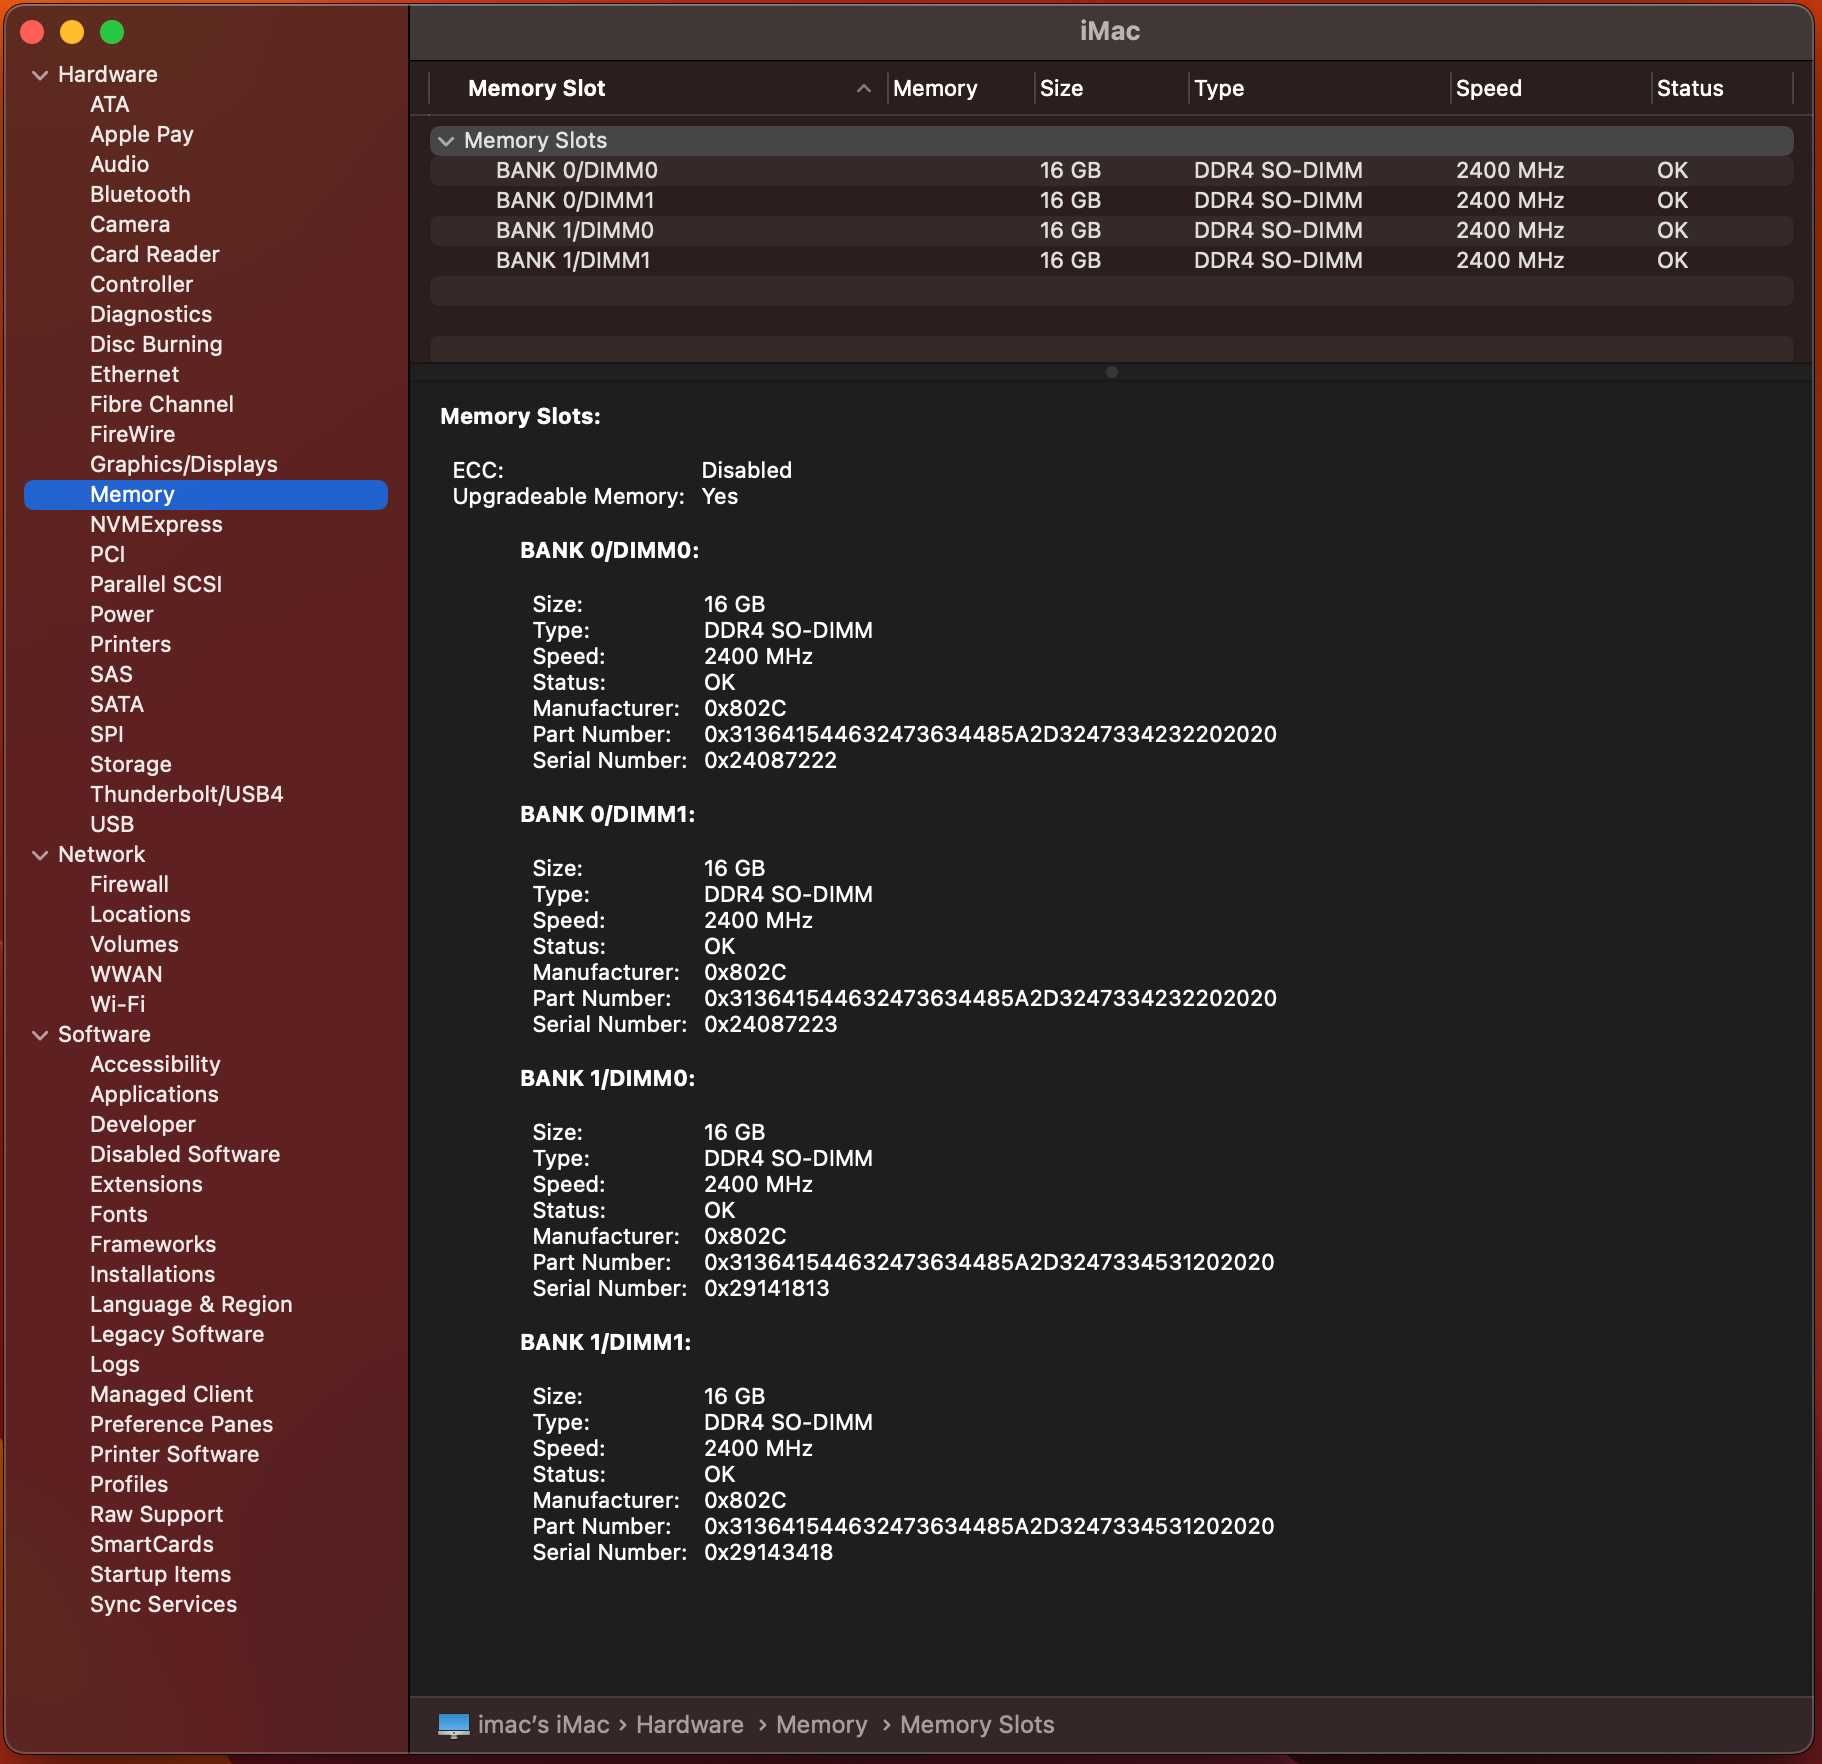Open Wi-Fi under Network
Viewport: 1822px width, 1764px height.
click(118, 1005)
